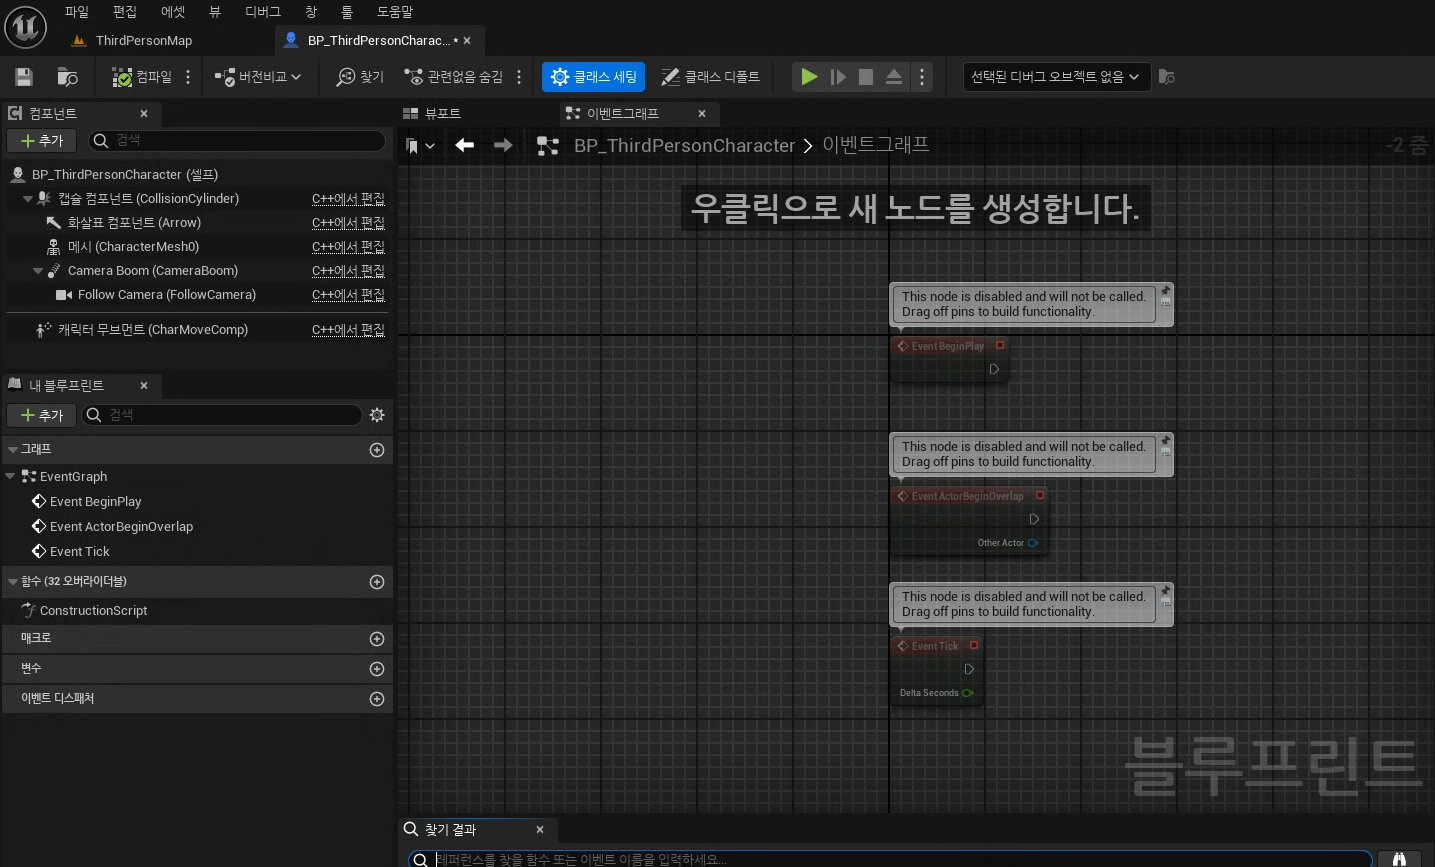This screenshot has height=867, width=1435.
Task: Select 메시 (CharacterMesh0) component
Action: tap(133, 247)
